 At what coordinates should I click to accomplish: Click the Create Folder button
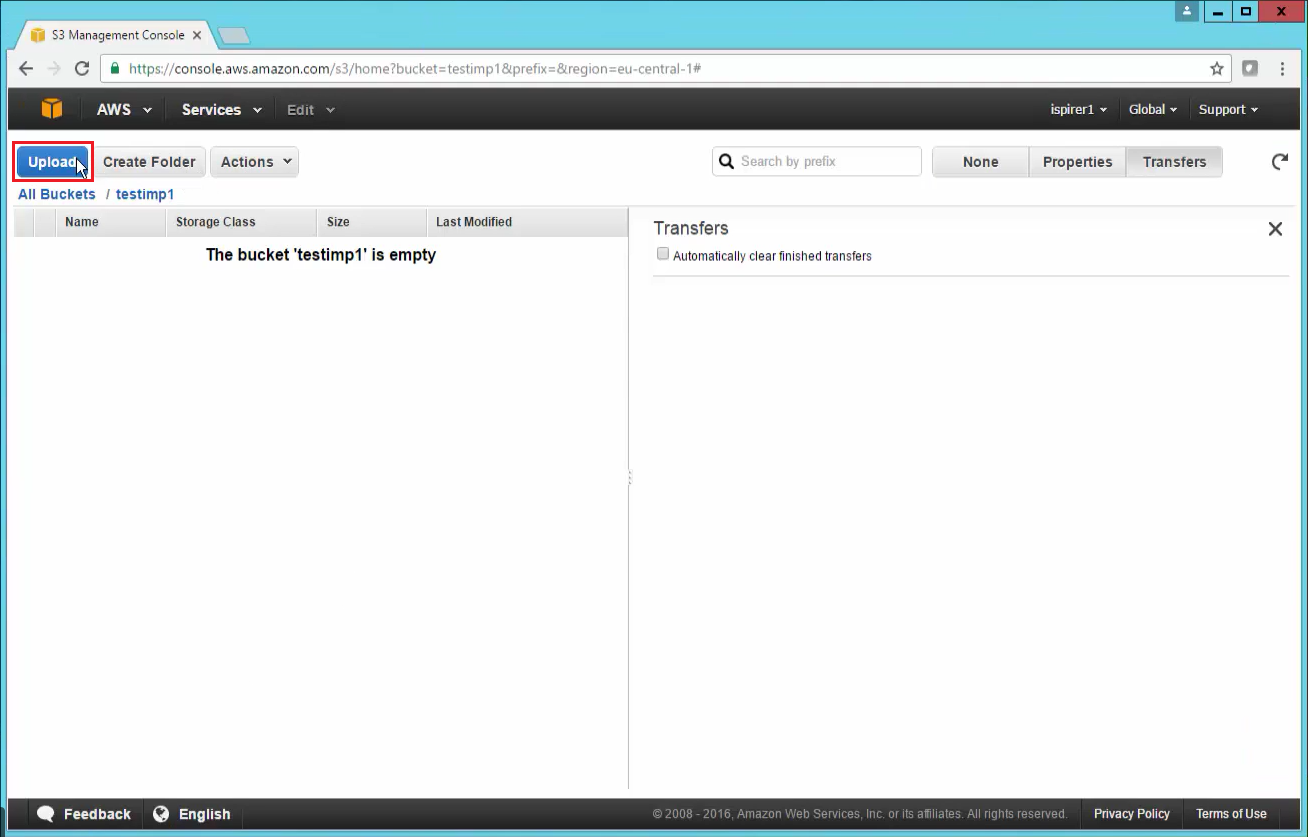pyautogui.click(x=149, y=162)
